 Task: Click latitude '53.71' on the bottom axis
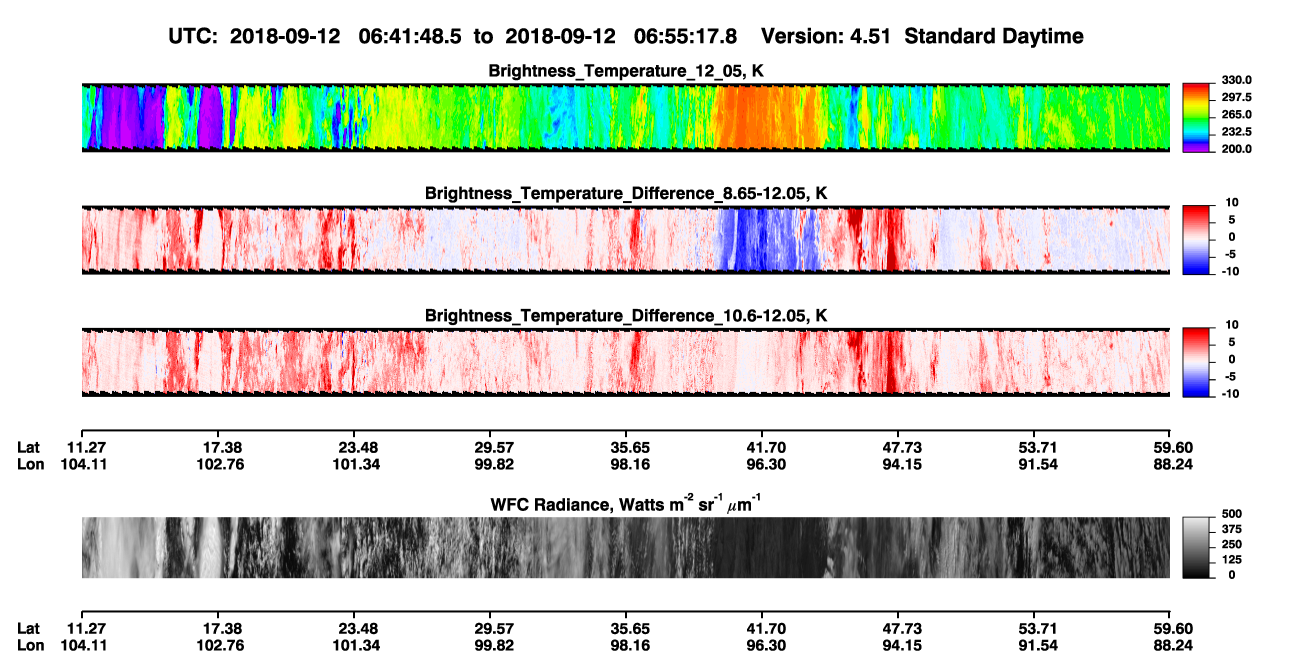click(1034, 629)
